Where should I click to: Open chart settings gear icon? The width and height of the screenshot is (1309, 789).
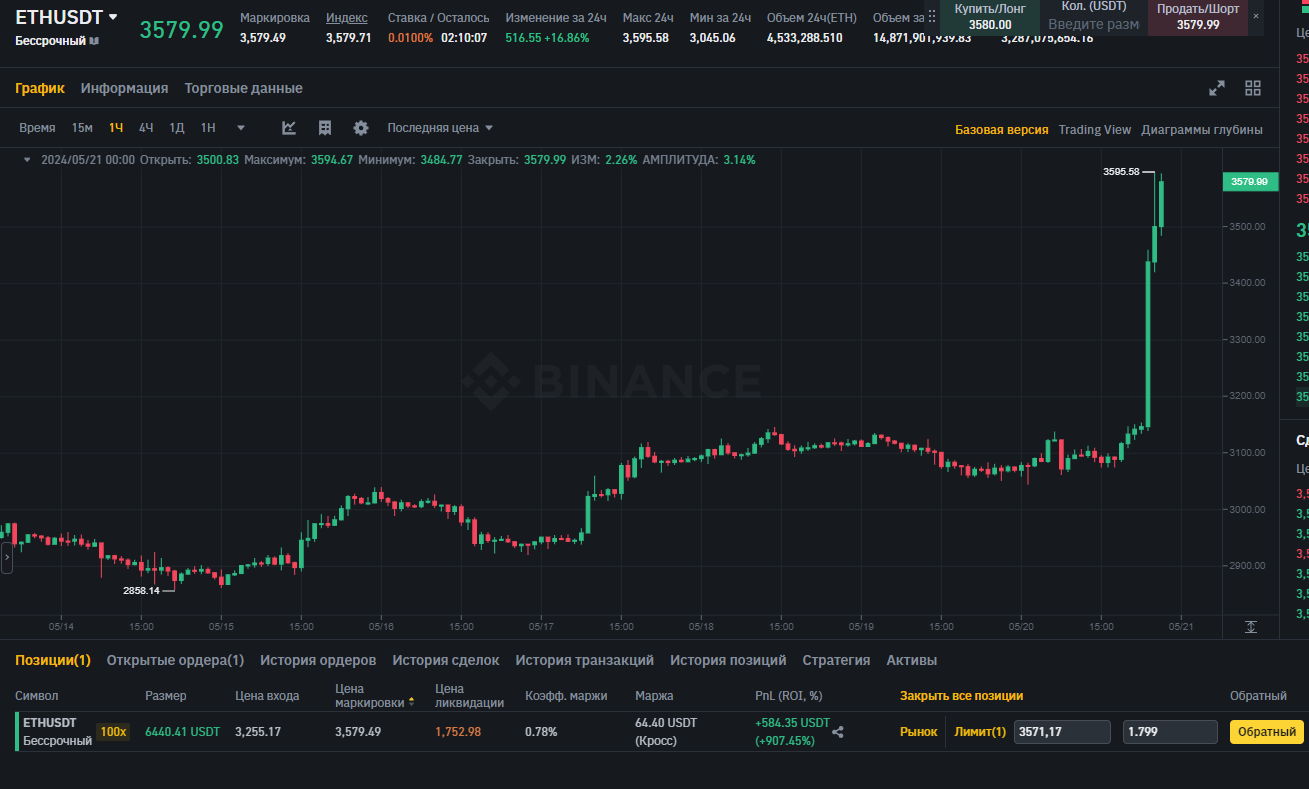click(361, 128)
